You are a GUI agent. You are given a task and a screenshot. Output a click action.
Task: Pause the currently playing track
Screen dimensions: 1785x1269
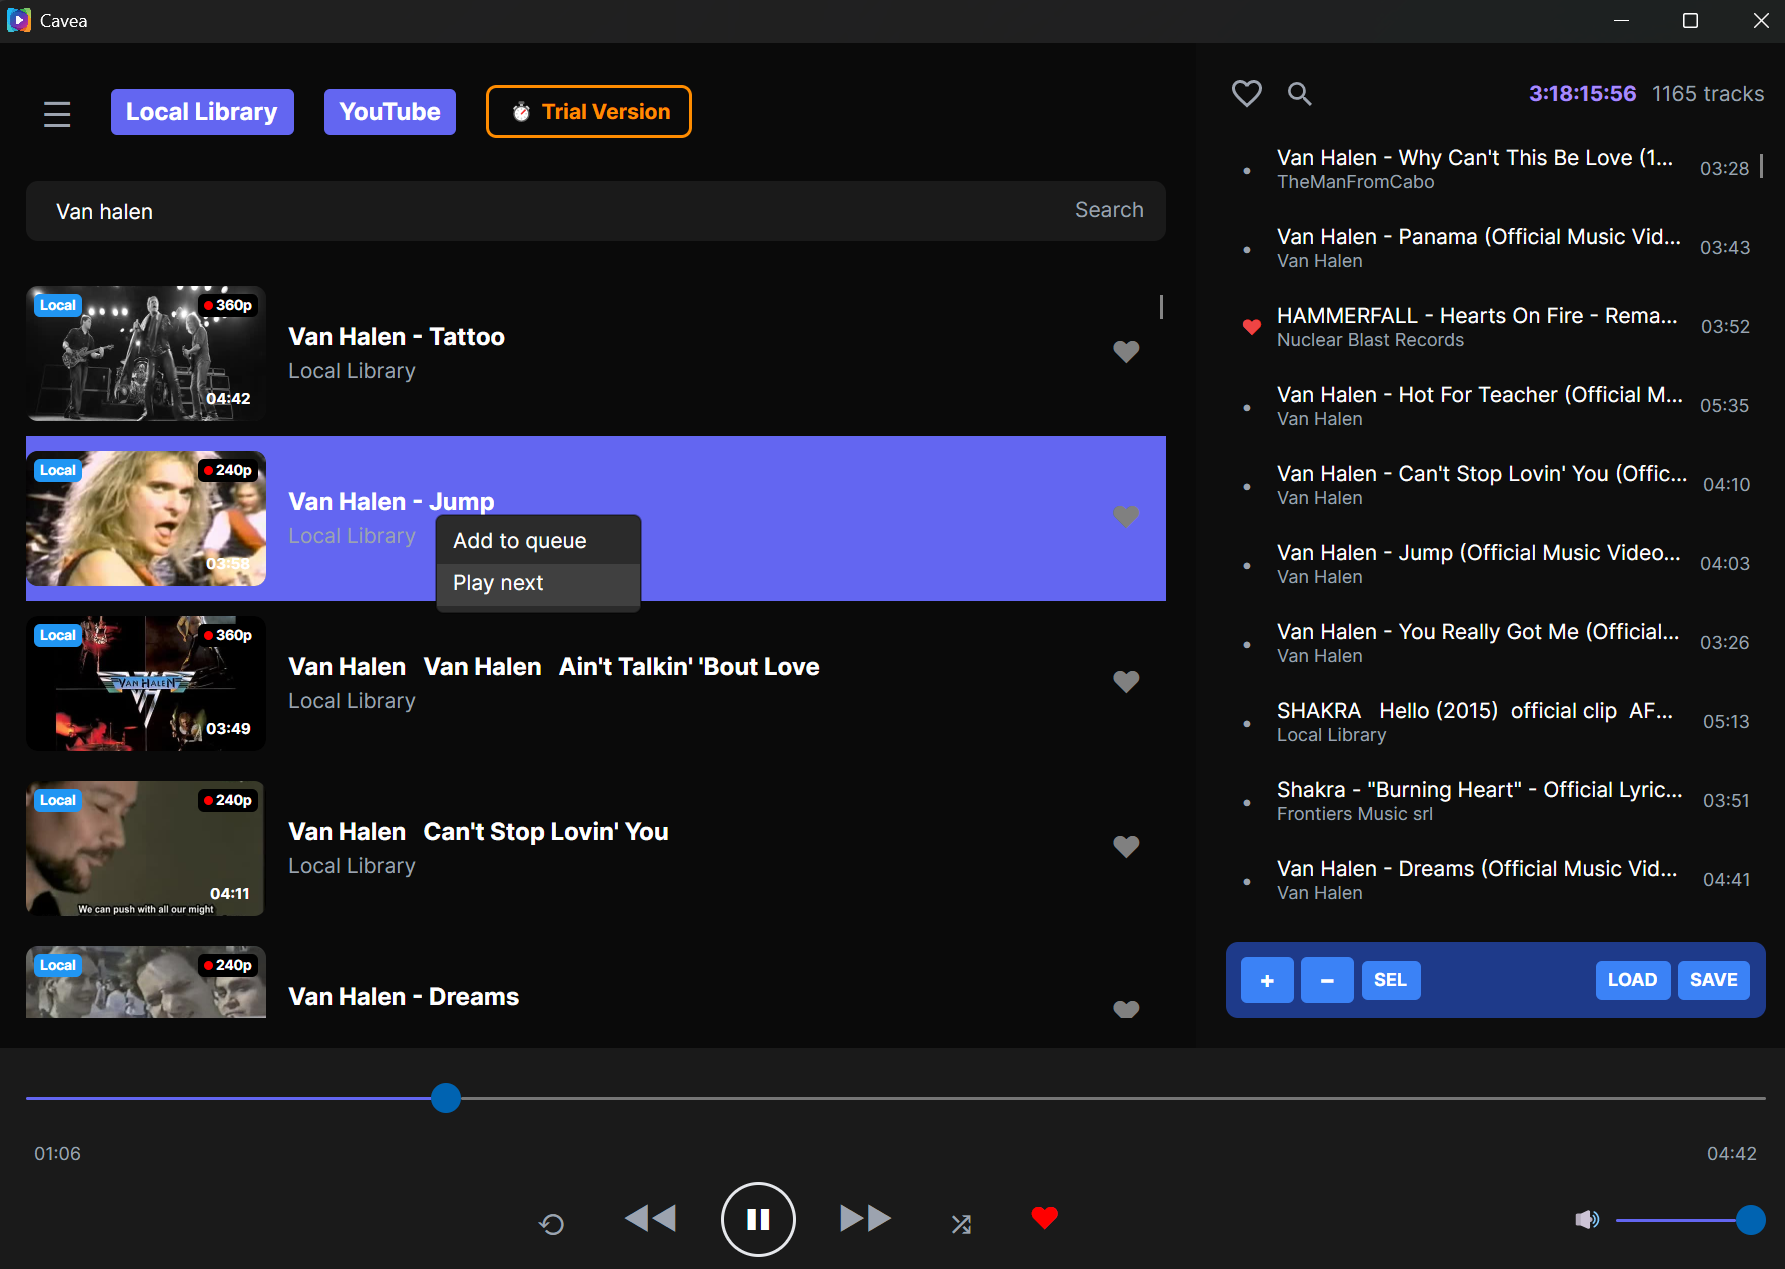click(x=758, y=1219)
